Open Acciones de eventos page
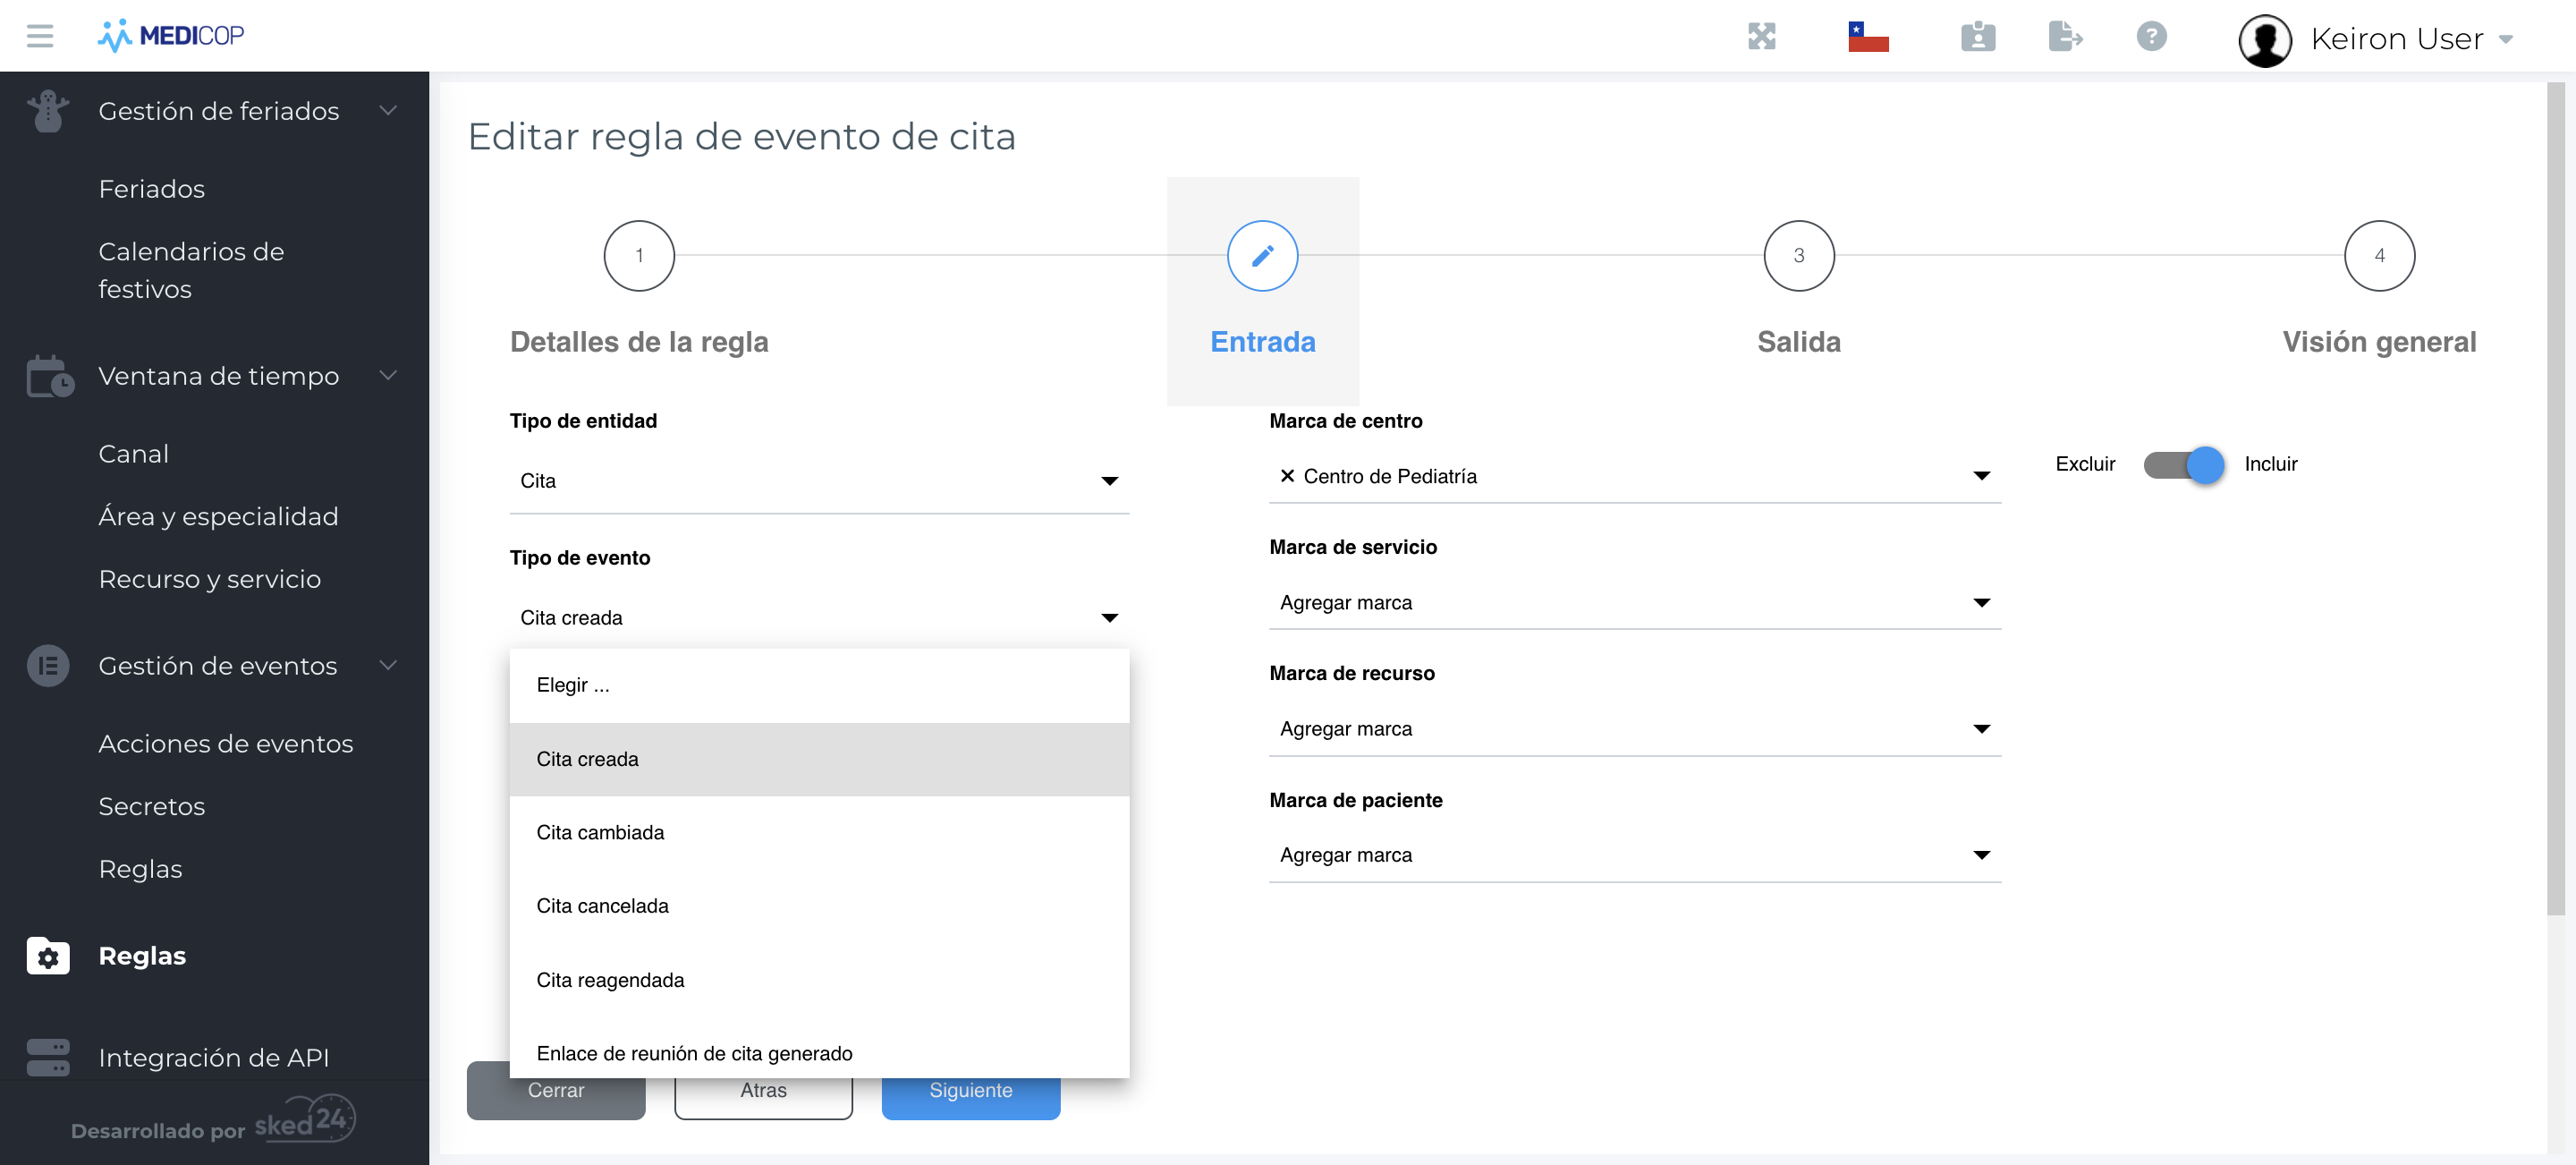Viewport: 2576px width, 1165px height. point(225,744)
